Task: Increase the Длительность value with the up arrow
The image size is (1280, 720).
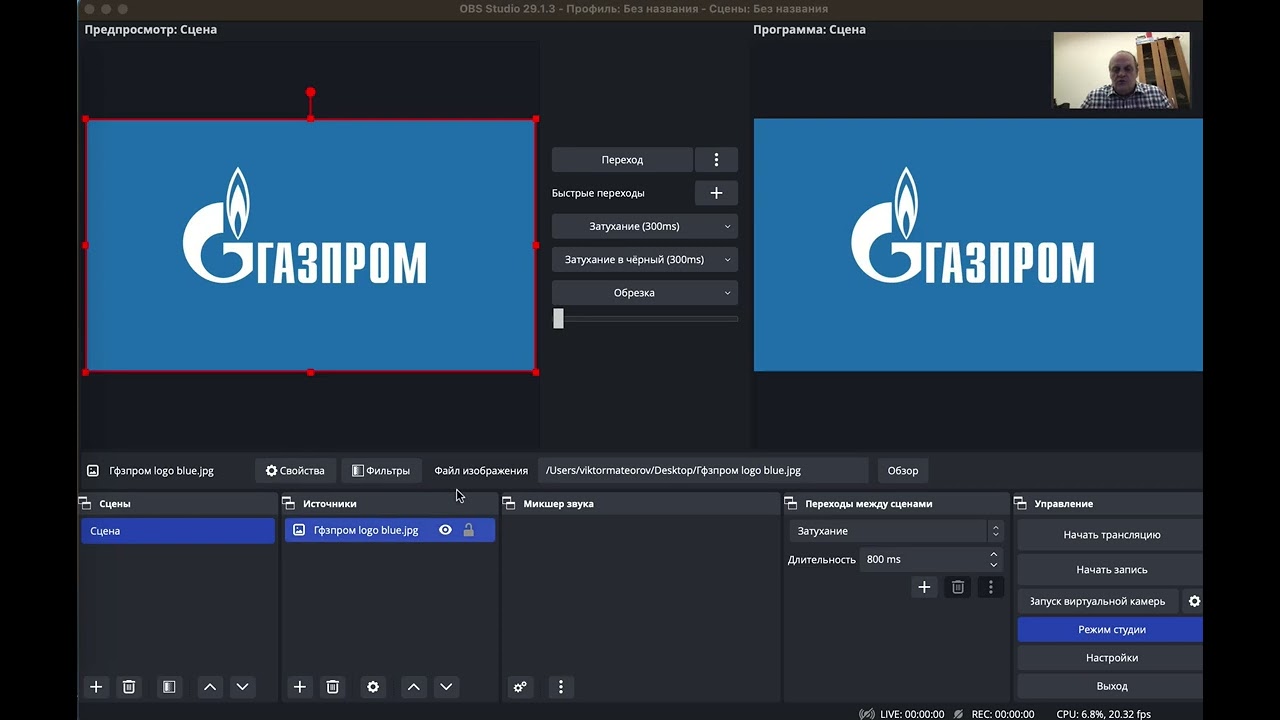Action: pos(993,554)
